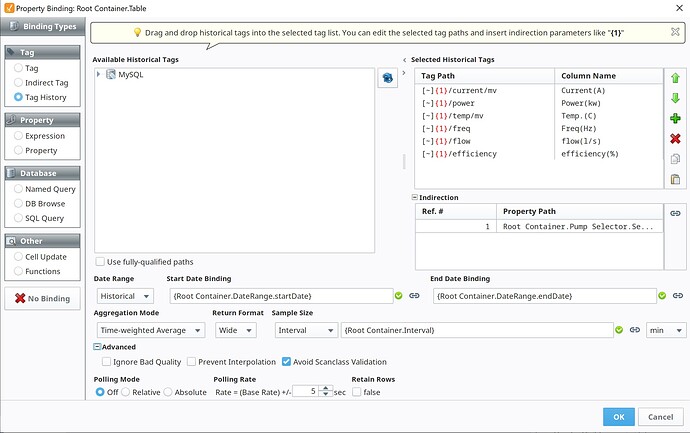The image size is (690, 433).
Task: Open the Return Format Wide dropdown
Action: click(236, 330)
